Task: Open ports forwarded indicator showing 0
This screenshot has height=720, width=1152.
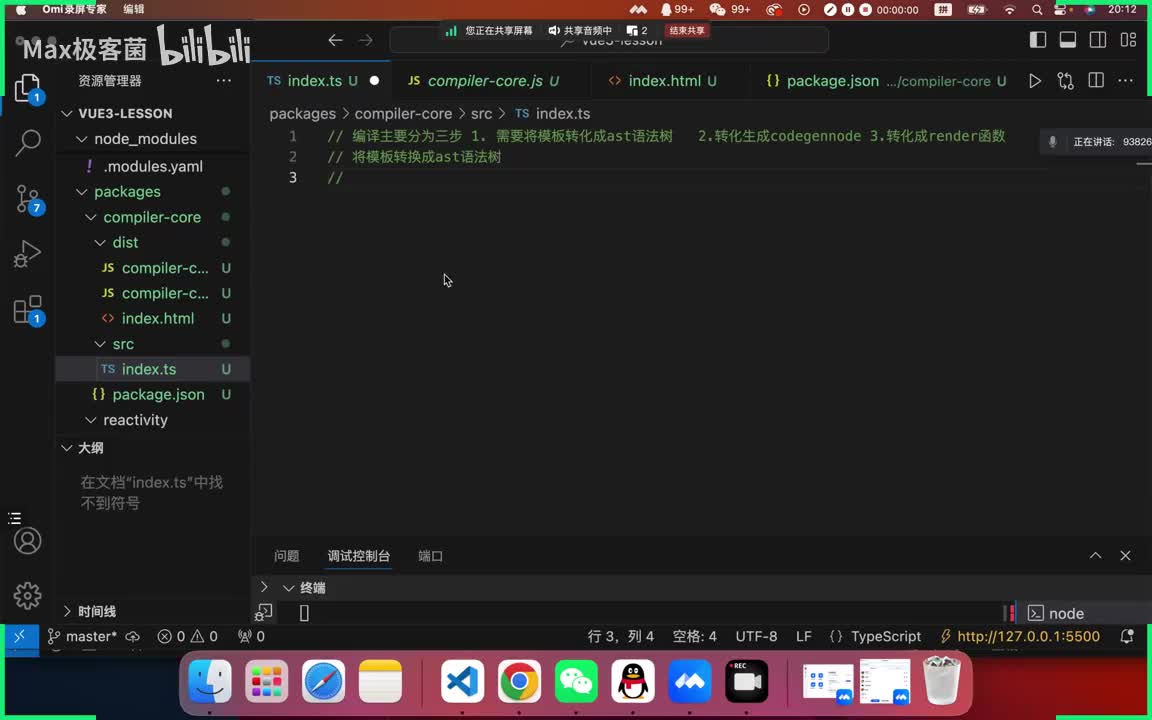Action: pos(251,636)
